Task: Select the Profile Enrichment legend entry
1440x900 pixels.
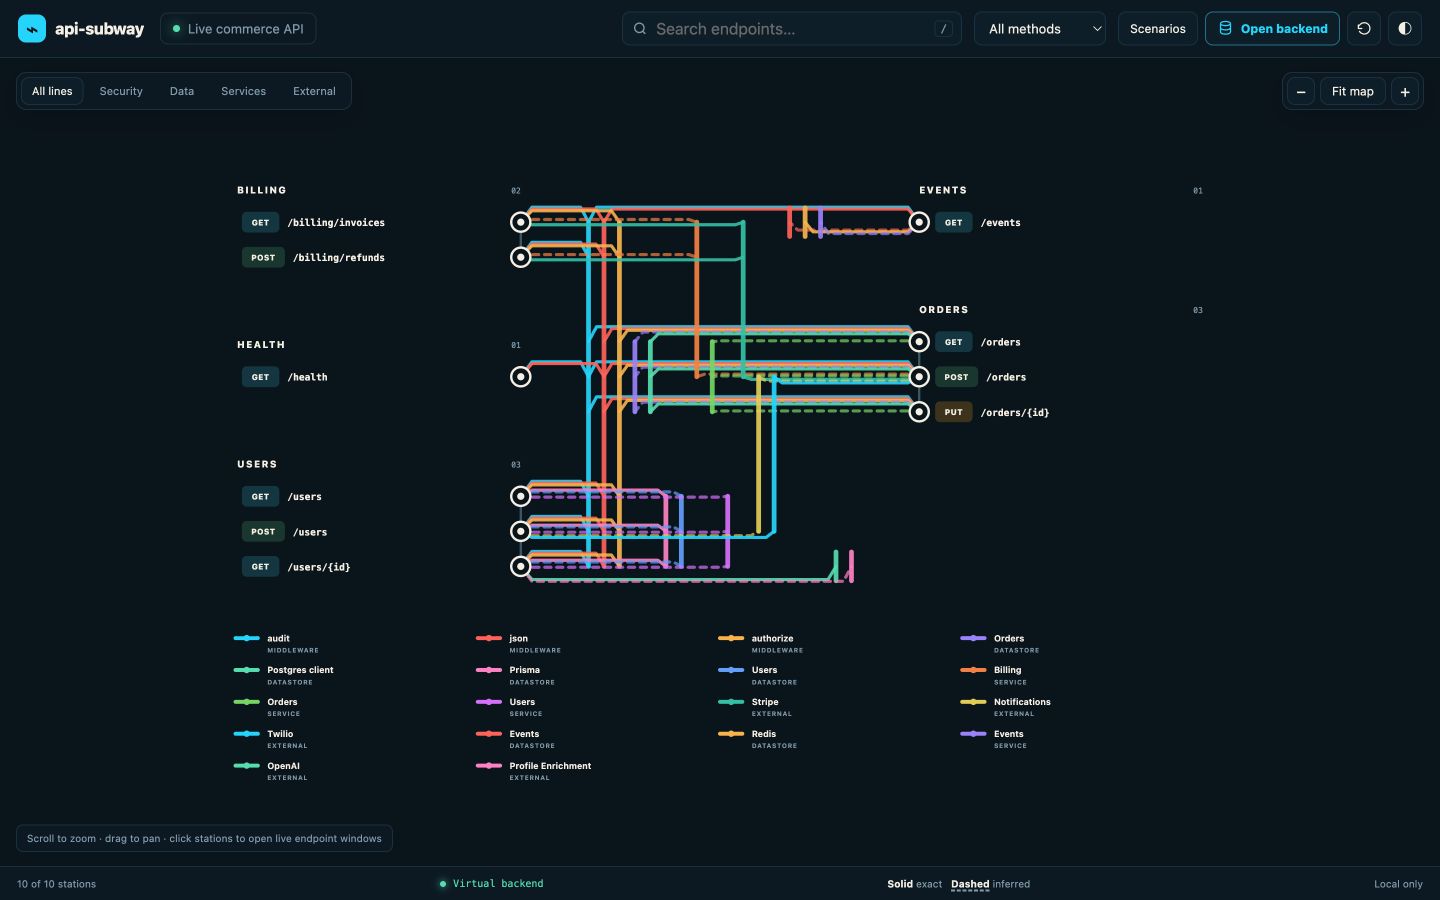Action: point(534,771)
